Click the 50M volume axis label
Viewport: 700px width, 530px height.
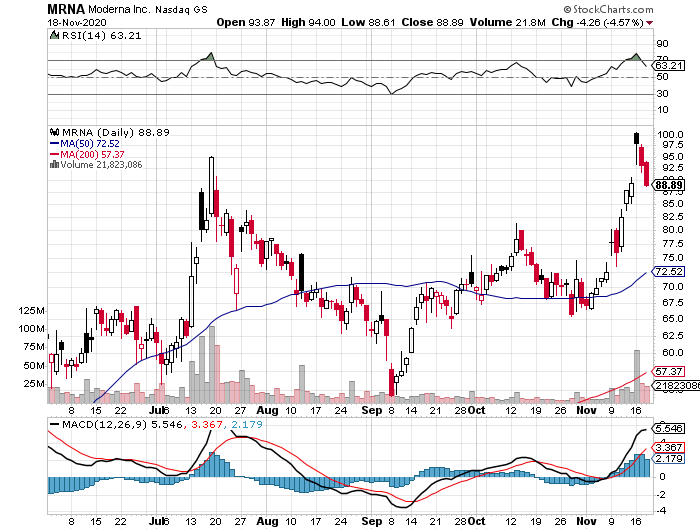pos(34,366)
